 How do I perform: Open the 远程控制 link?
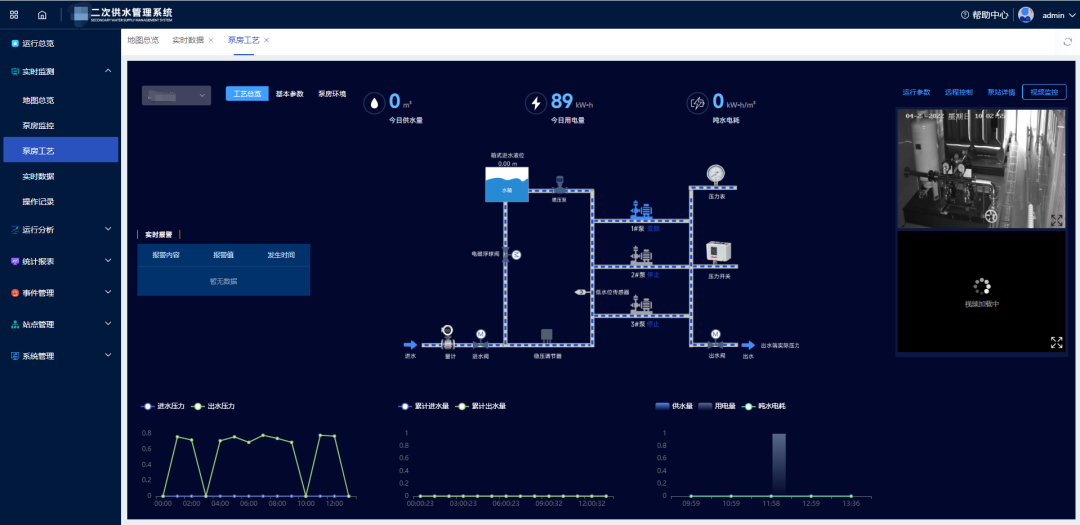(958, 92)
